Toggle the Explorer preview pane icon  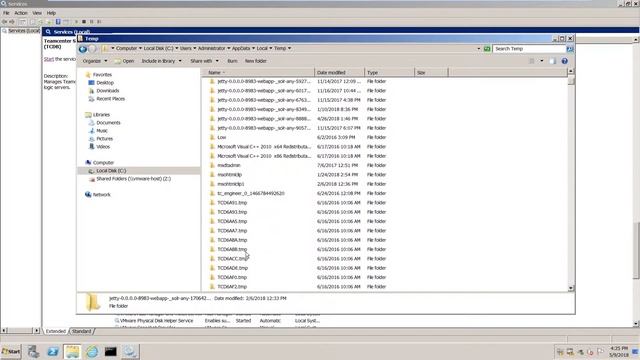point(552,61)
